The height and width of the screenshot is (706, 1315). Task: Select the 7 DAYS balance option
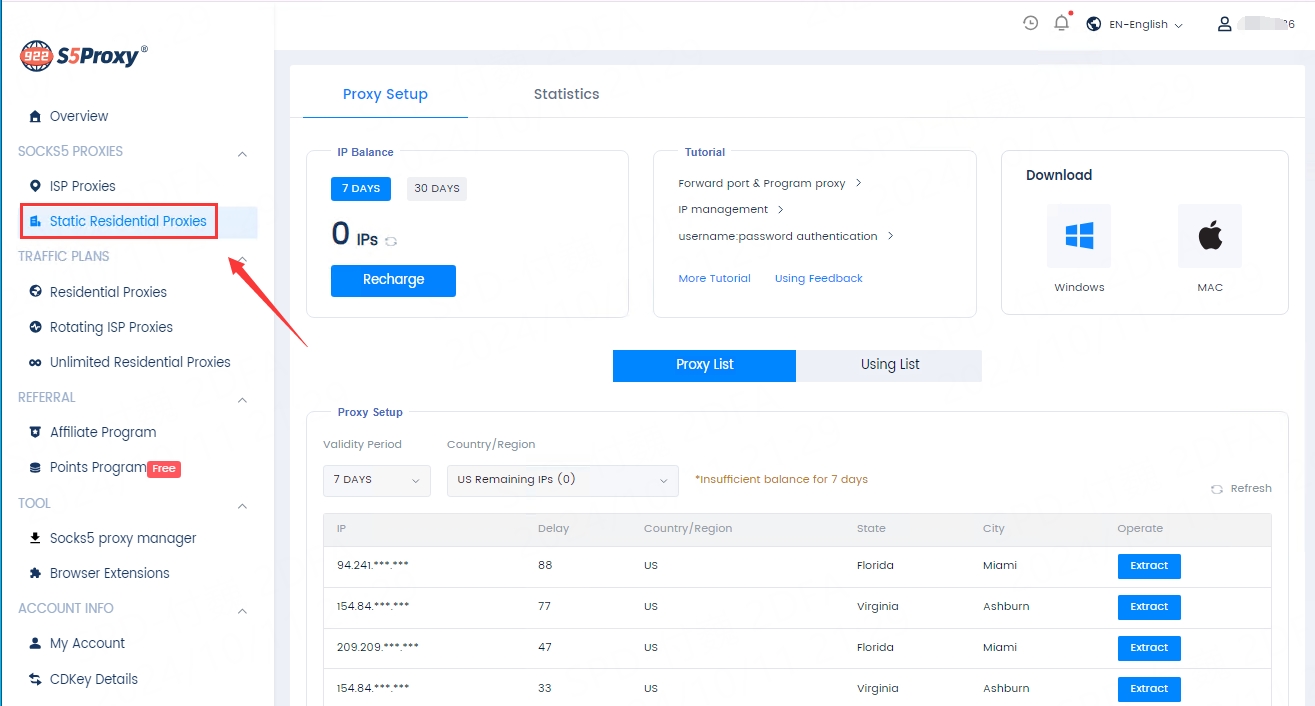click(360, 189)
